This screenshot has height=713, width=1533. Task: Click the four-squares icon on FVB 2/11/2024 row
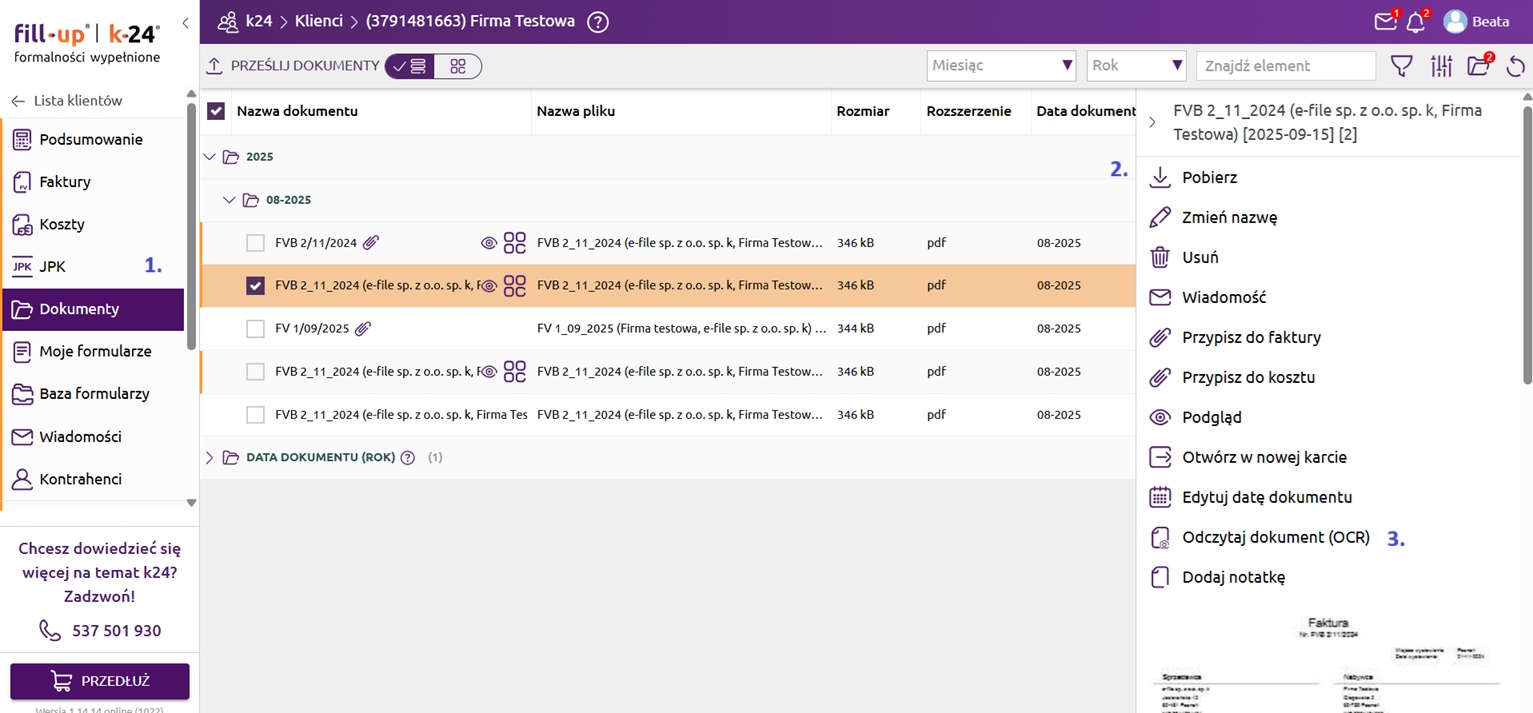coord(514,242)
